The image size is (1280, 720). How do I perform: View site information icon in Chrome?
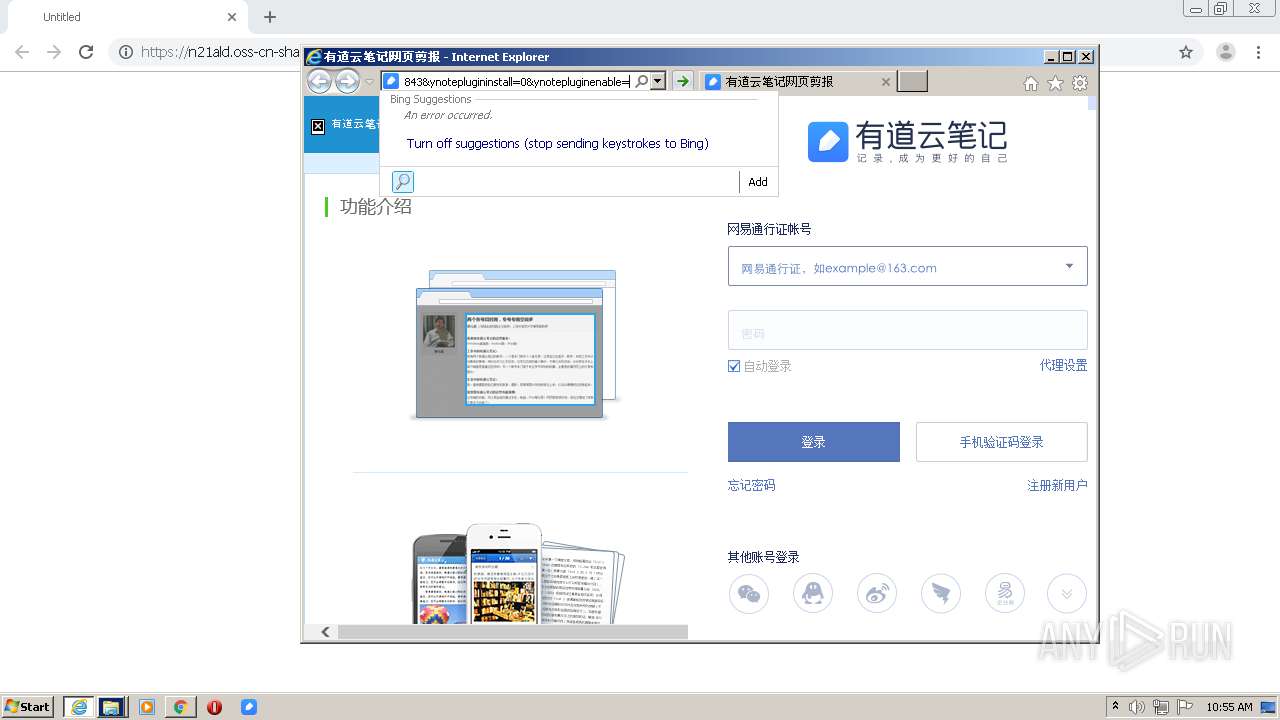point(126,52)
